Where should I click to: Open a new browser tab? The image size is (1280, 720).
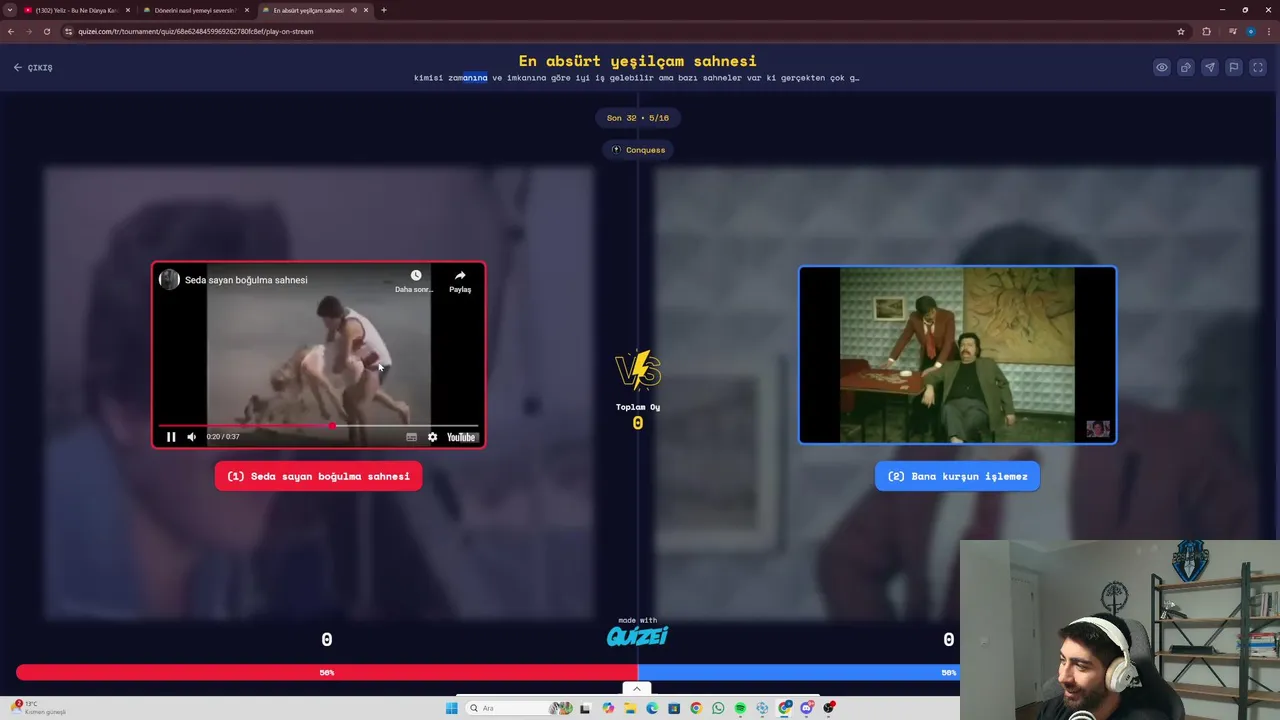384,10
